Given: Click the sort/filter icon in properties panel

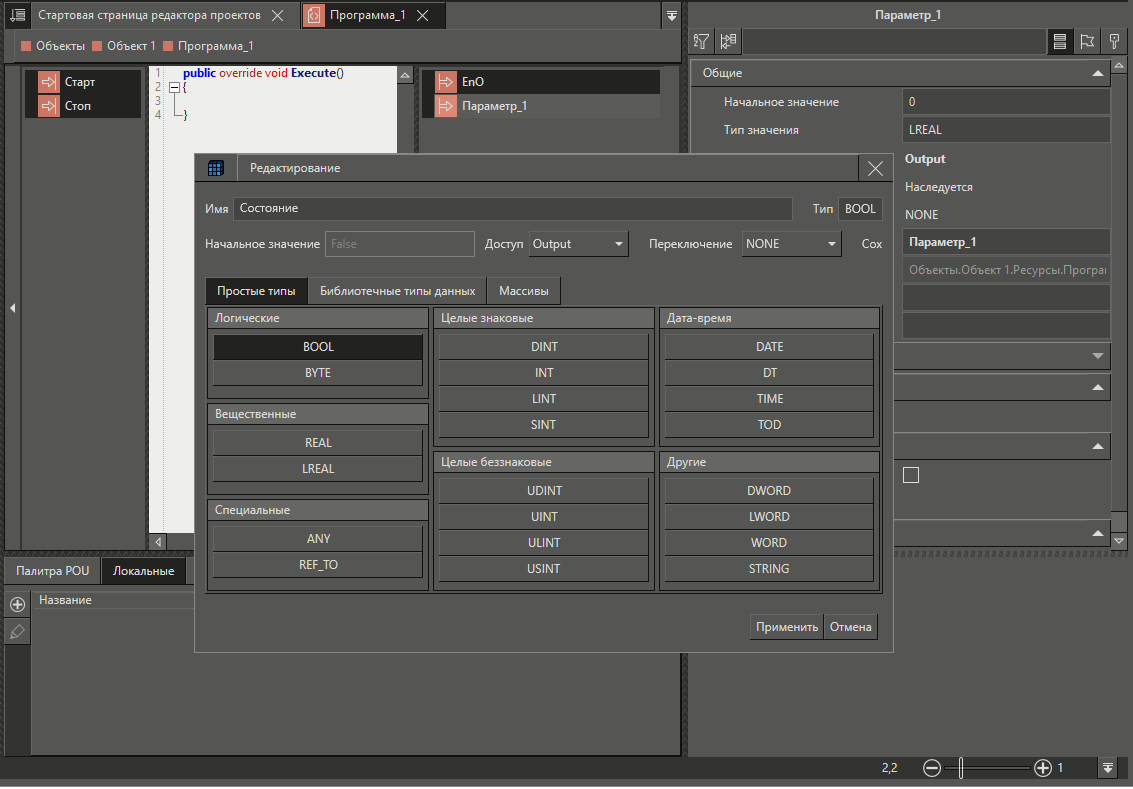Looking at the screenshot, I should pyautogui.click(x=702, y=41).
